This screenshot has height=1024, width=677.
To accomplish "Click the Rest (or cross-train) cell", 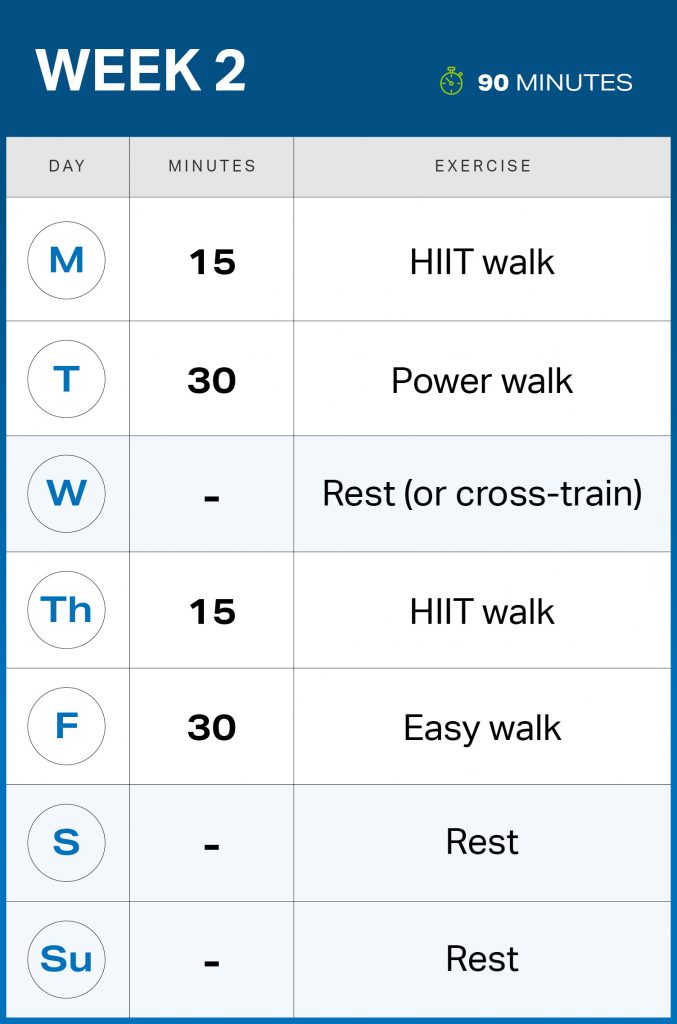I will pos(482,494).
